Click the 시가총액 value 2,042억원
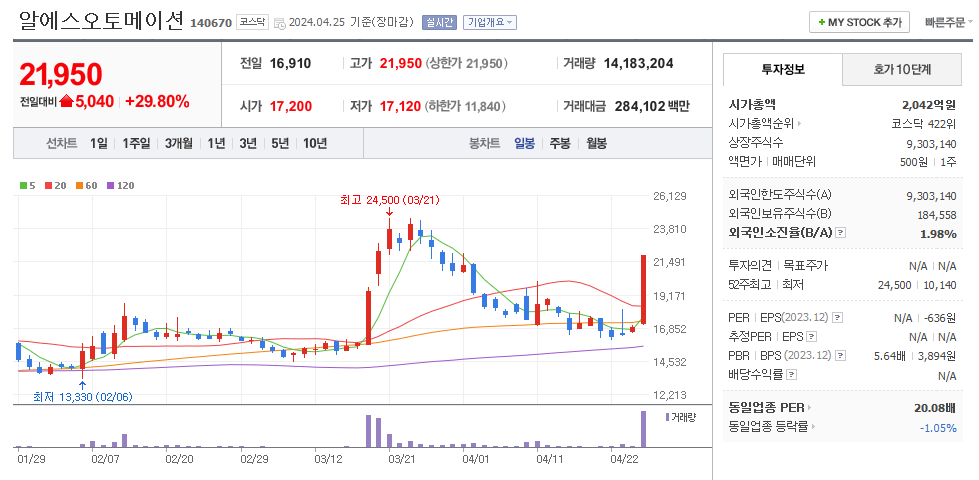979x480 pixels. [929, 104]
